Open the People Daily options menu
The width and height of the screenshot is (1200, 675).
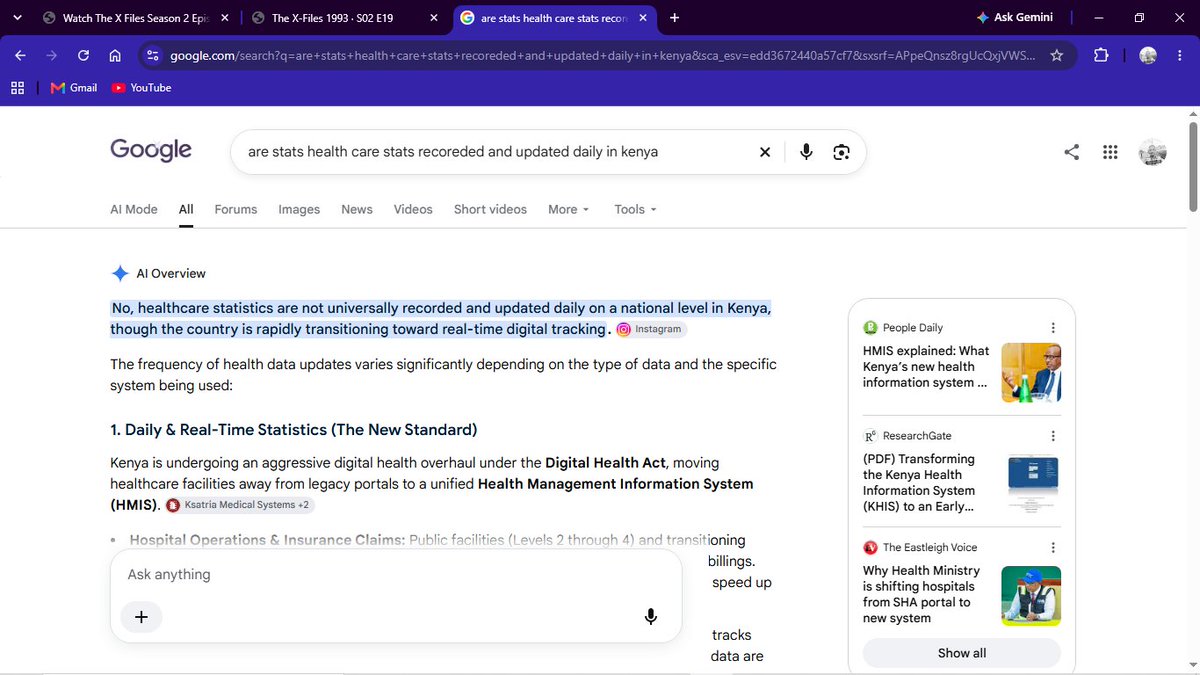(x=1052, y=328)
